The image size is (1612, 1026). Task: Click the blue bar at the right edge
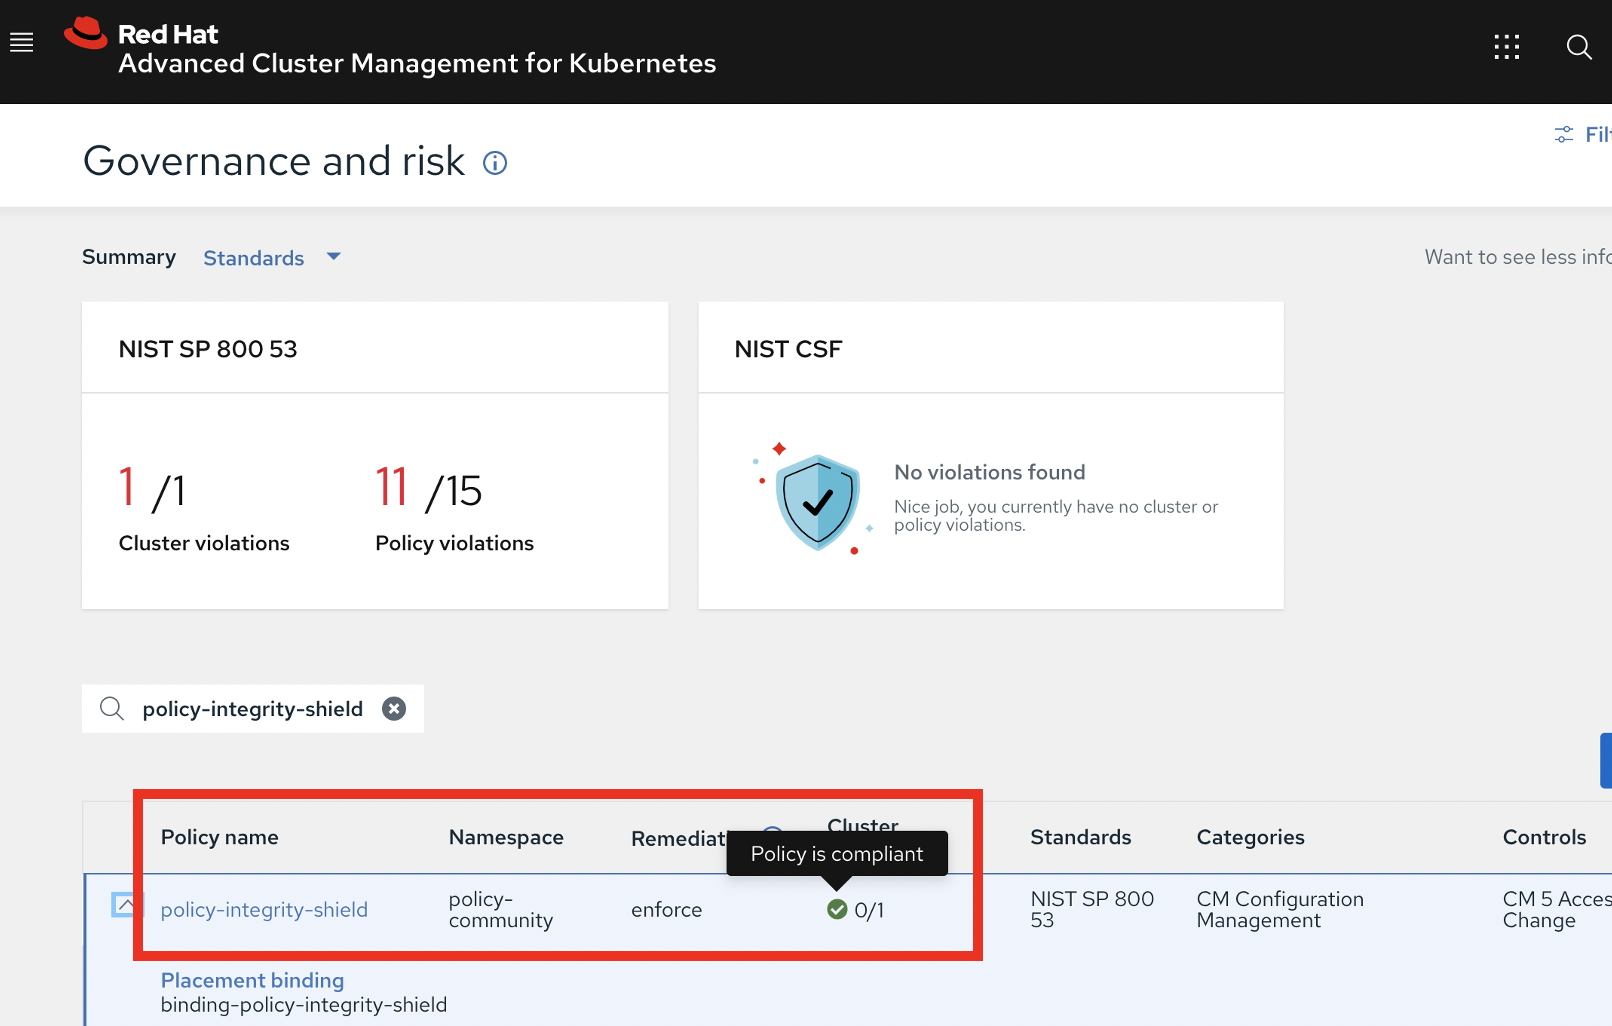(x=1607, y=761)
